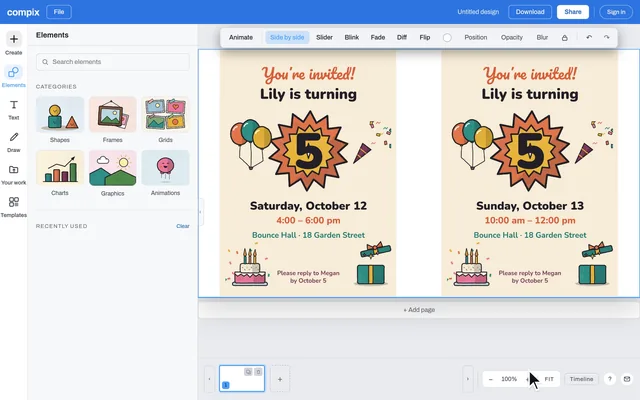Open the Animations category
This screenshot has width=640, height=400.
click(x=165, y=173)
